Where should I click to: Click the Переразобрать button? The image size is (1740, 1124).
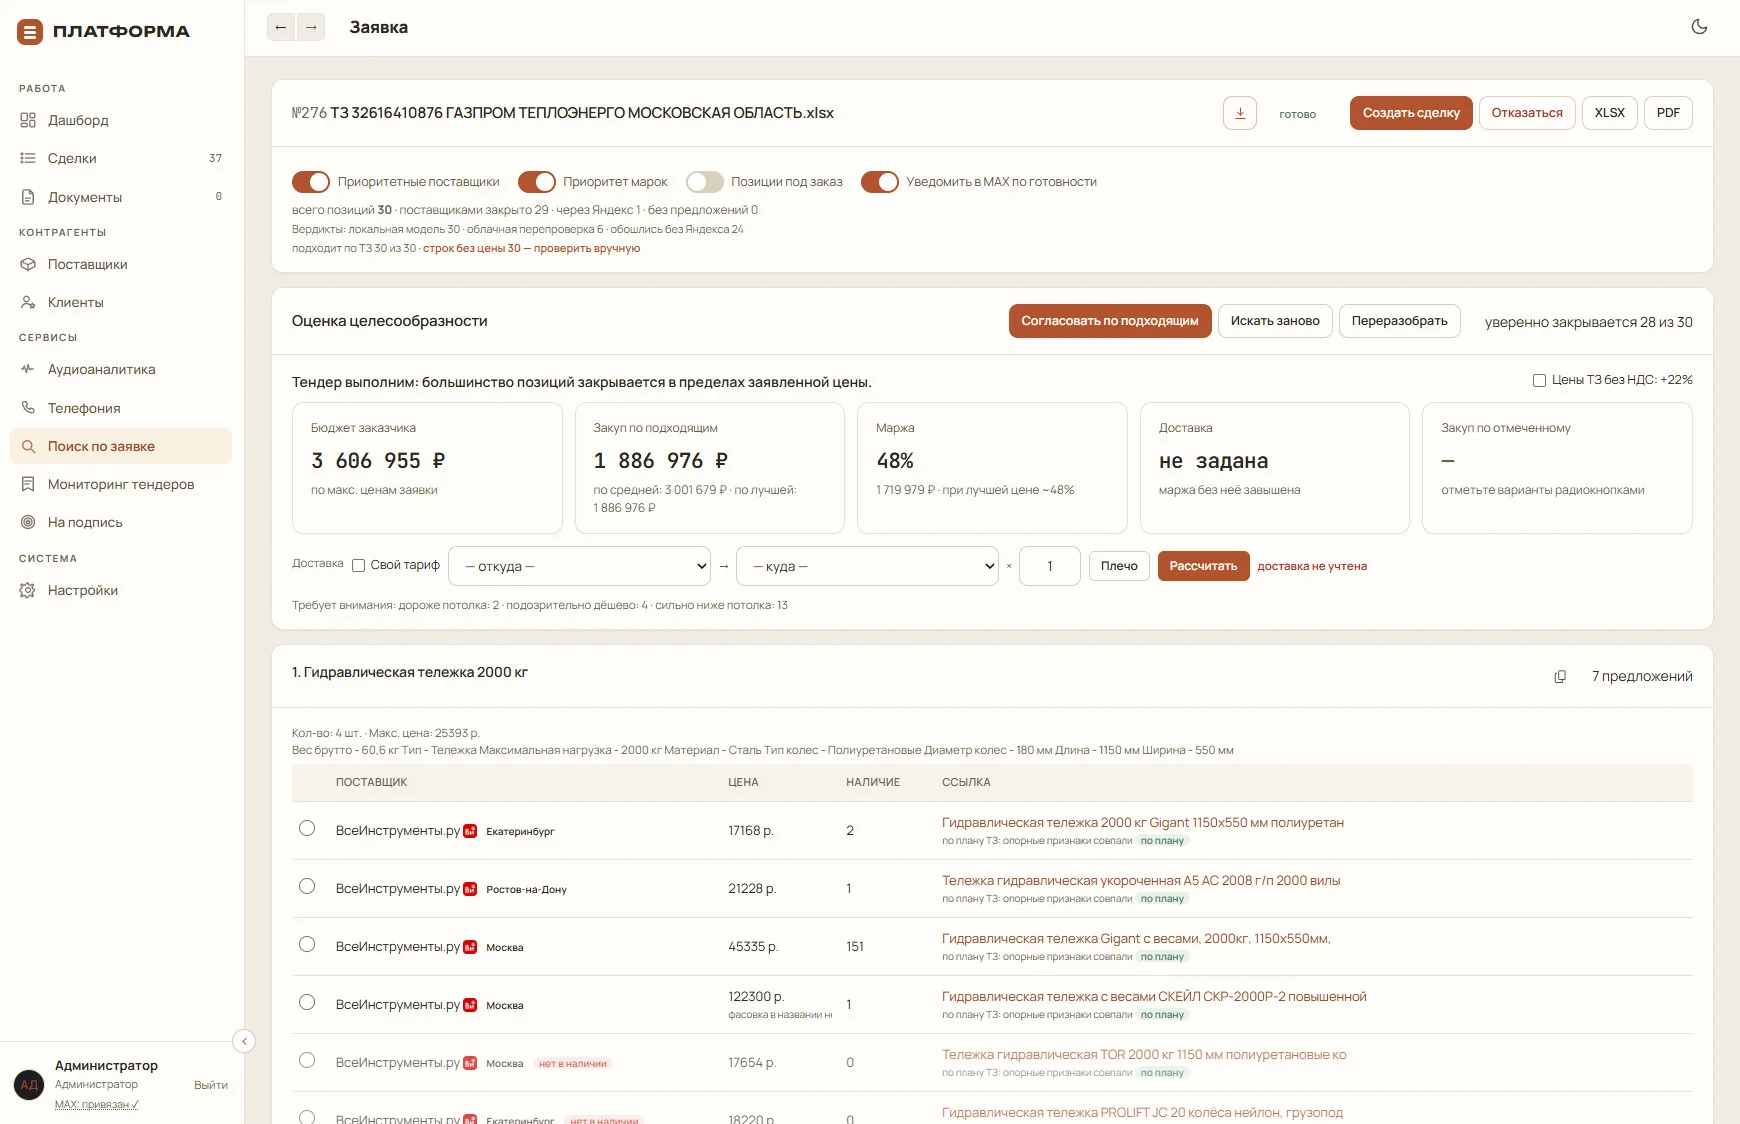(x=1400, y=321)
